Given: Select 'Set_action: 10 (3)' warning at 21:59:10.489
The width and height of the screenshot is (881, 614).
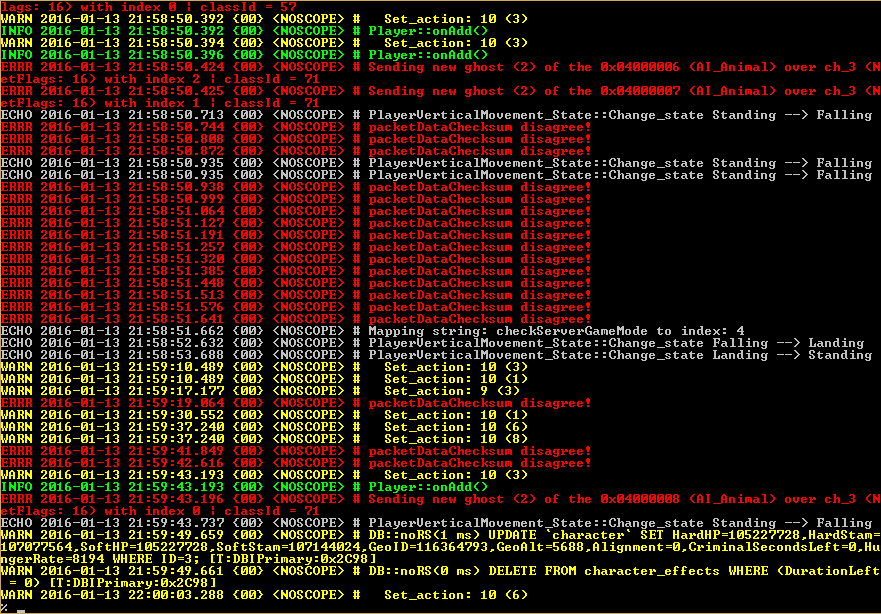Looking at the screenshot, I should tap(264, 367).
